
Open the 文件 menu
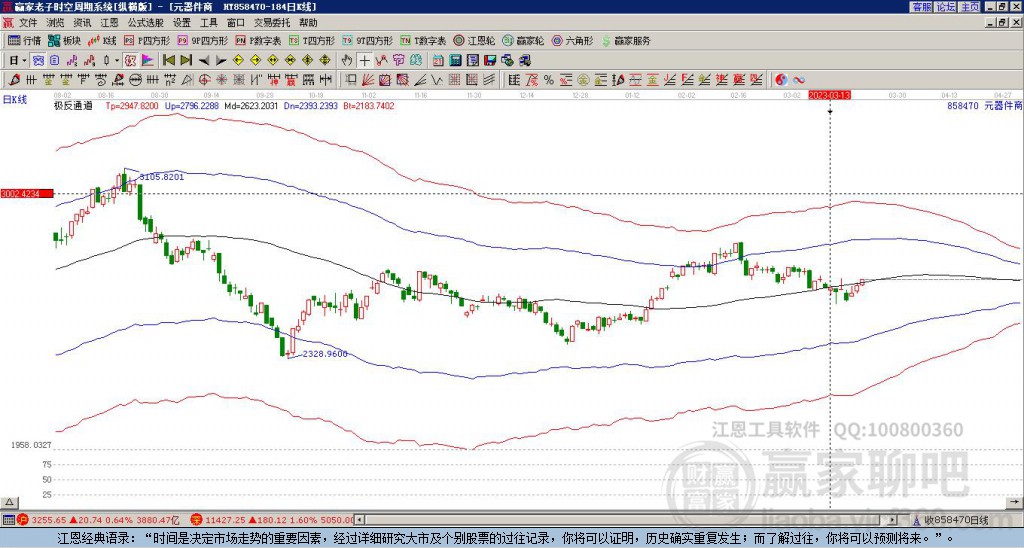28,23
